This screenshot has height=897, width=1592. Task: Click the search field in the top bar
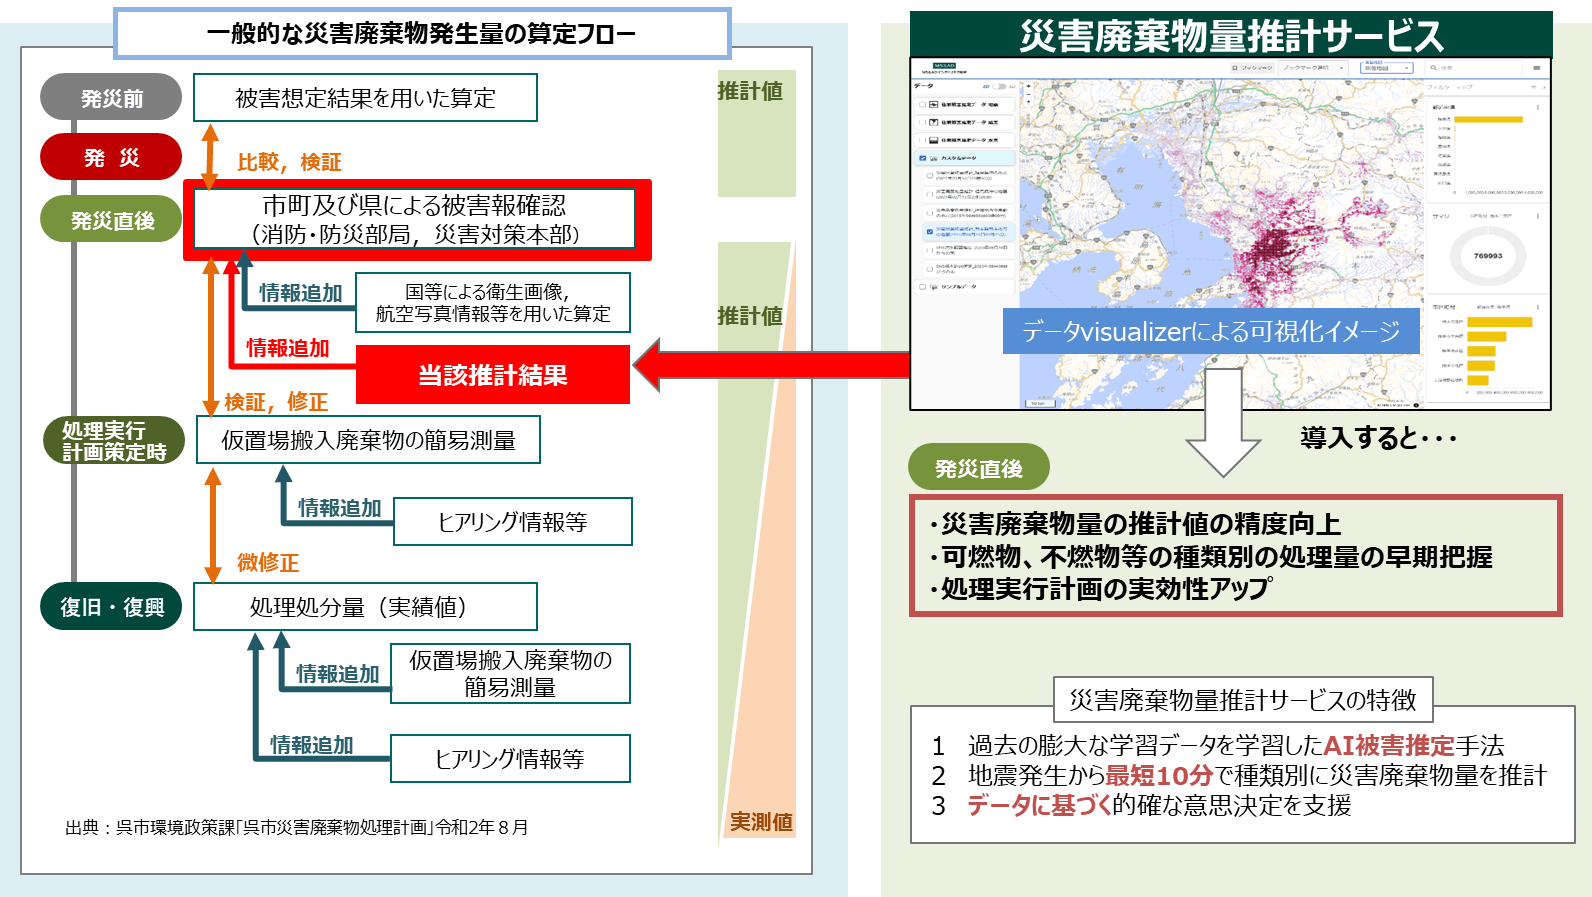point(1471,68)
